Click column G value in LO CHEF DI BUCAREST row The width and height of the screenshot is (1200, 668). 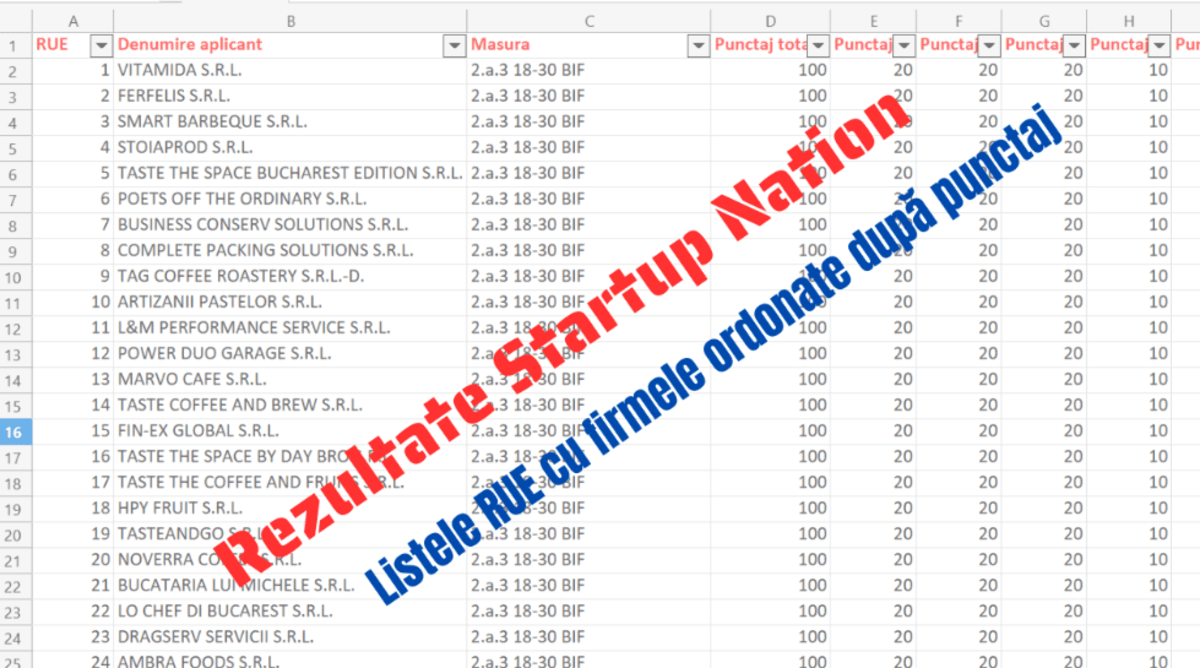click(x=1044, y=611)
